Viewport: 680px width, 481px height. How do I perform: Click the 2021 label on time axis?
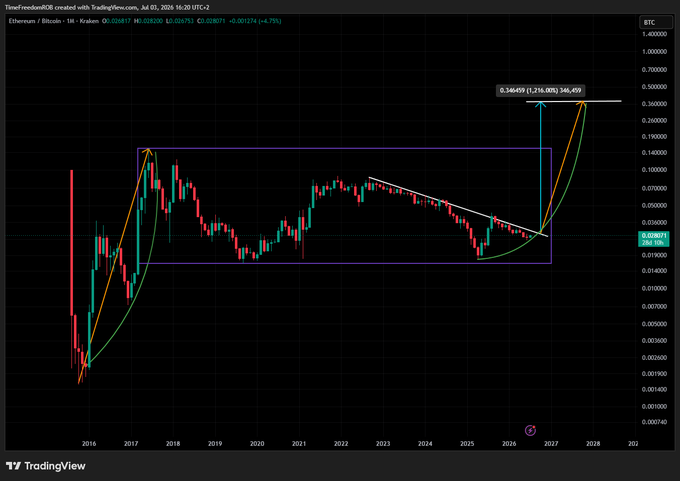pos(299,444)
